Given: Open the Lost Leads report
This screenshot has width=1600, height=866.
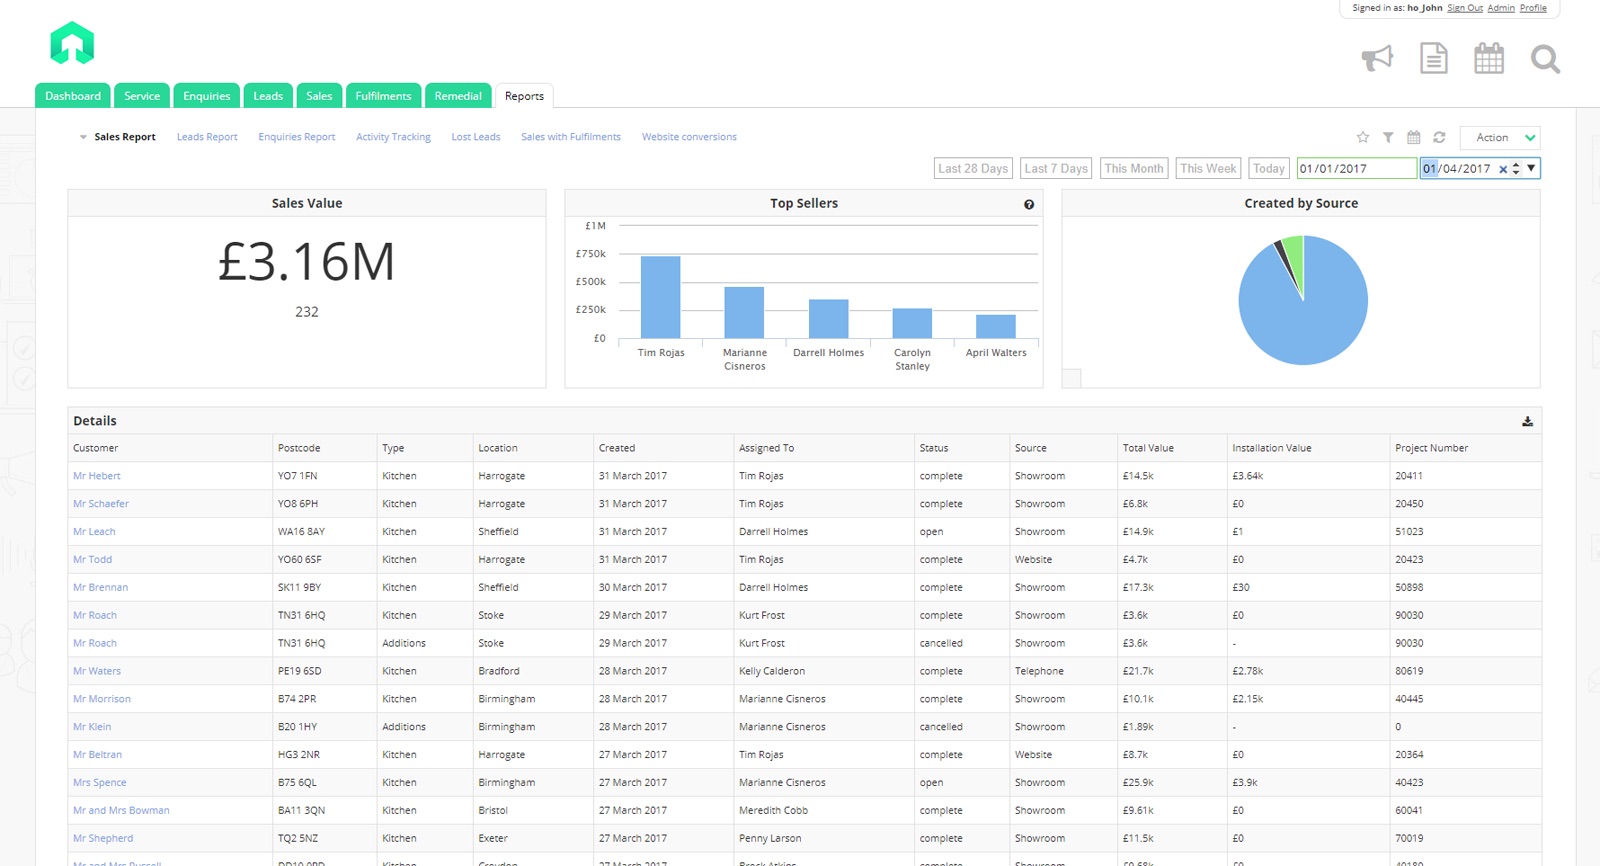Looking at the screenshot, I should tap(476, 137).
